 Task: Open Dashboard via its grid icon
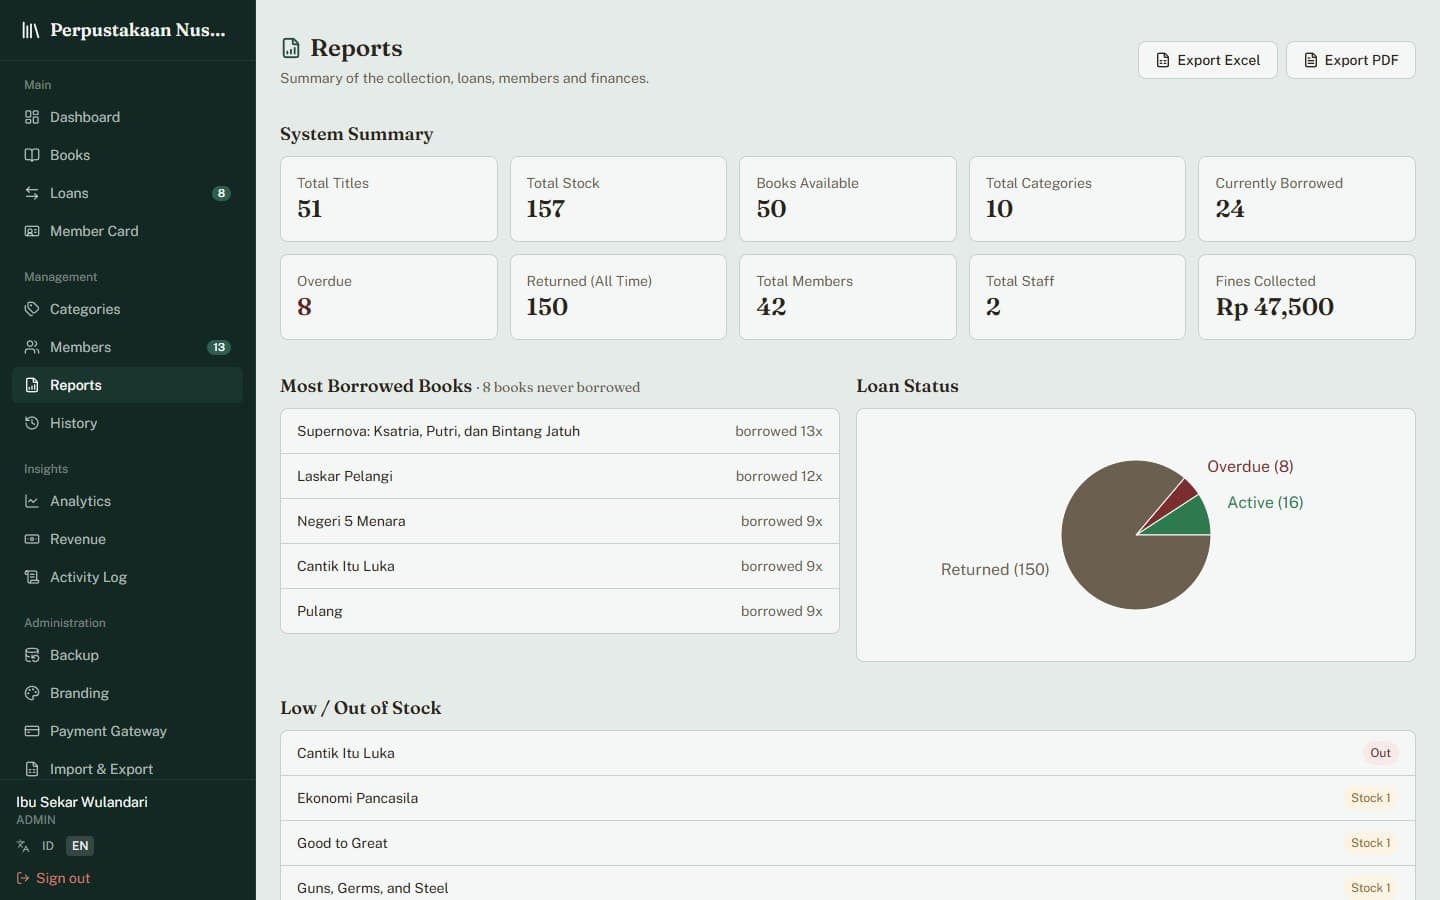point(32,117)
